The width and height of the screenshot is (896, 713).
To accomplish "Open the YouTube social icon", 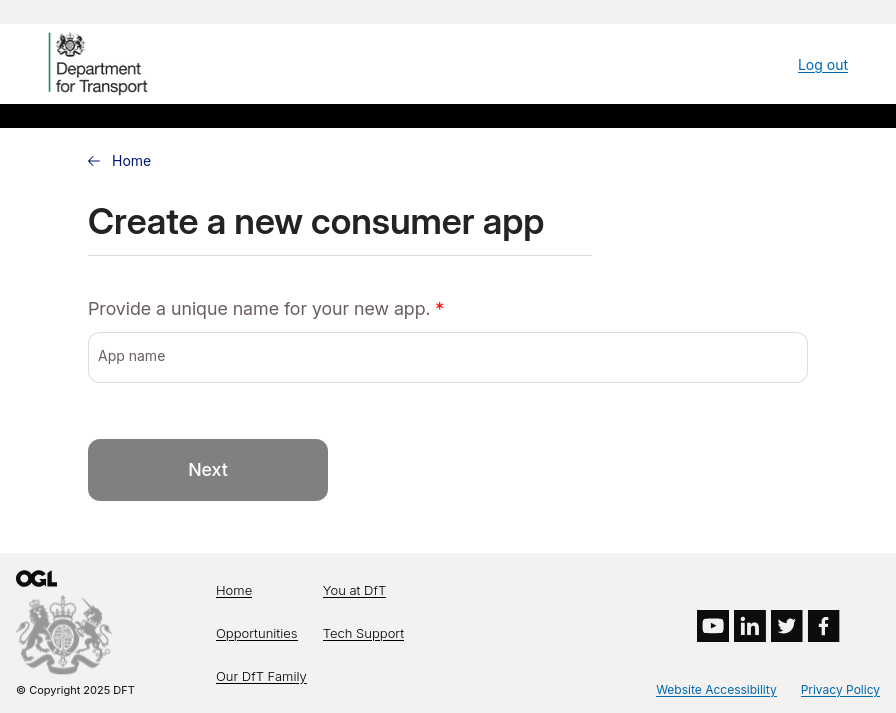I will pos(713,626).
